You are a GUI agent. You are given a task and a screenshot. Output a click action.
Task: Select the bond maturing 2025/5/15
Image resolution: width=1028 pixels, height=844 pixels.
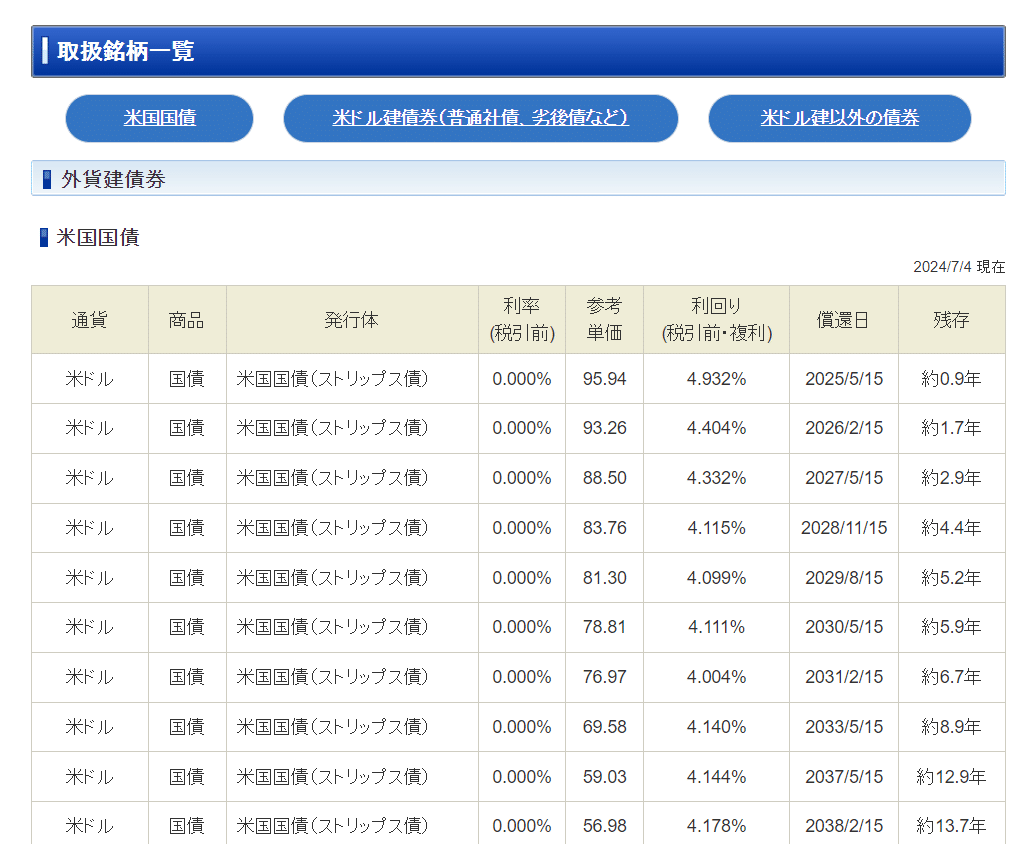click(843, 378)
